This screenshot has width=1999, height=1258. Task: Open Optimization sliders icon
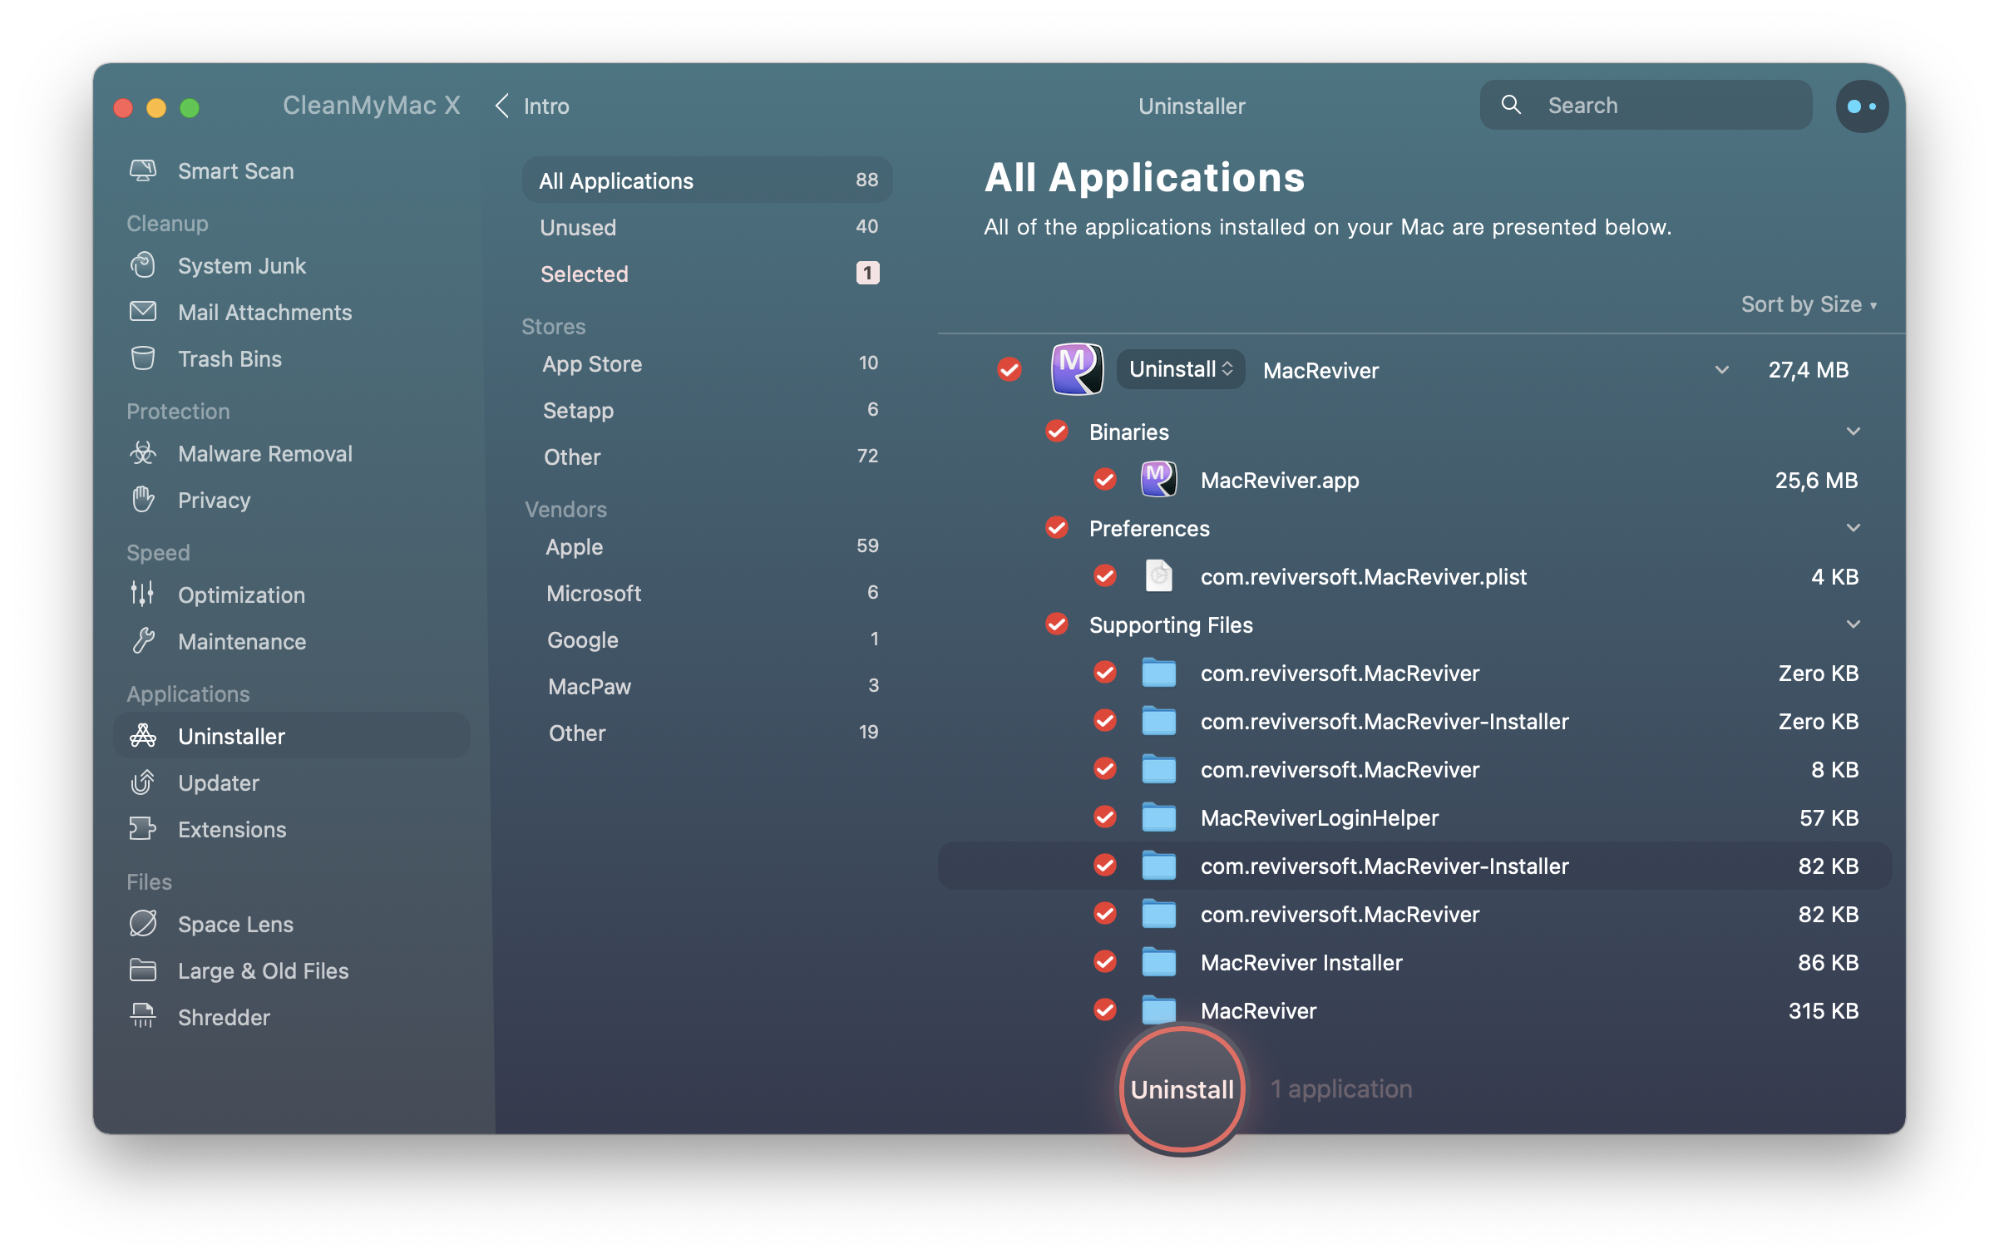[143, 594]
